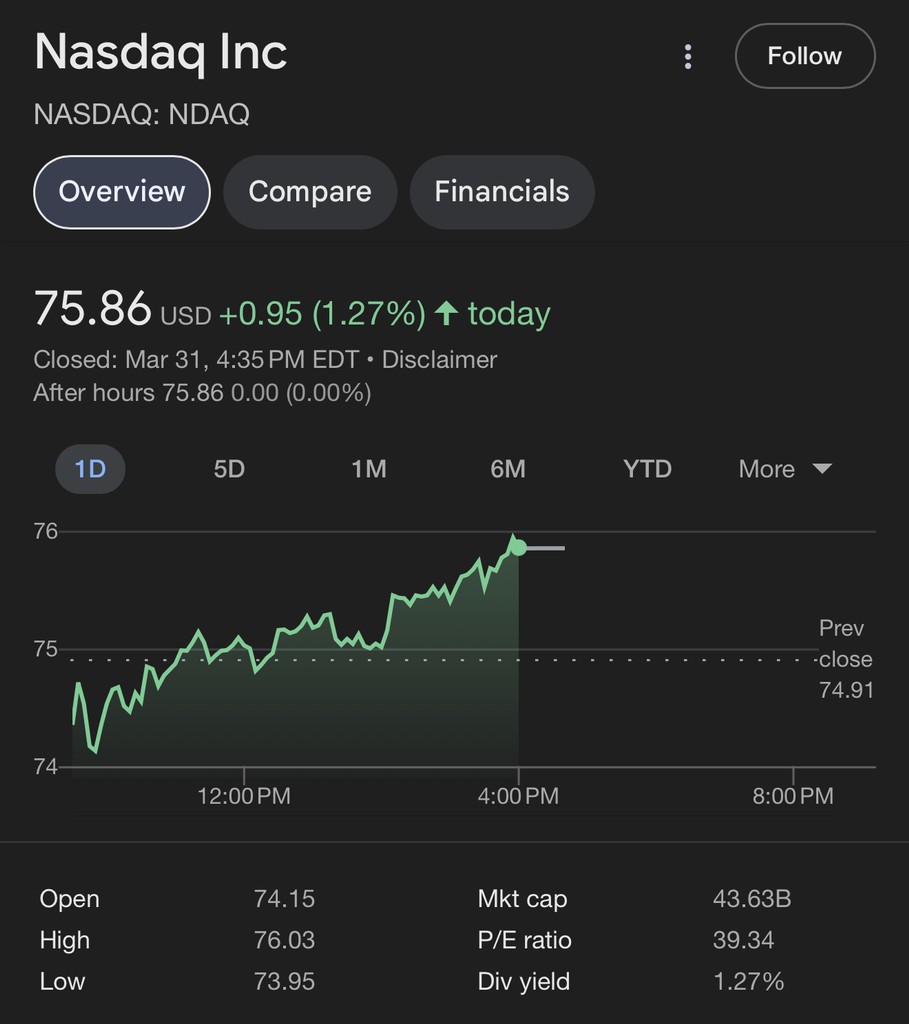Click the Mkt cap value 43.63B
This screenshot has width=909, height=1024.
point(751,899)
